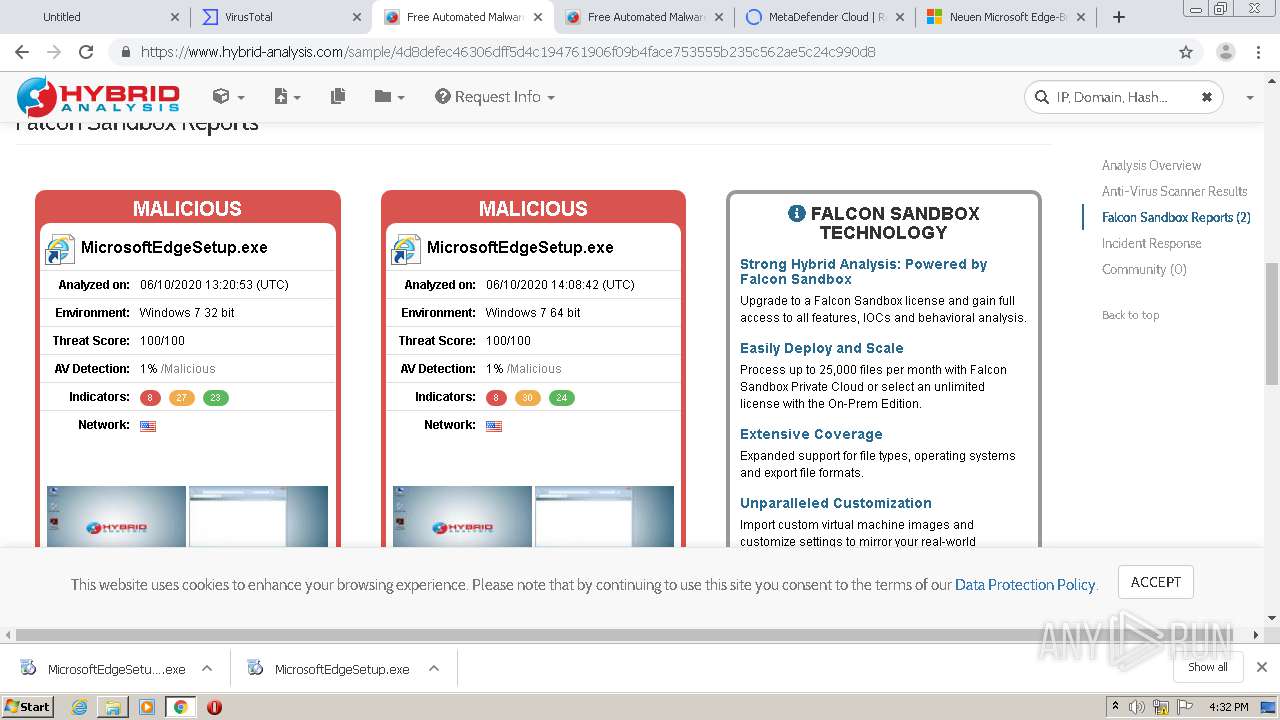The height and width of the screenshot is (720, 1280).
Task: Switch to the VirusTotal tab
Action: (x=280, y=17)
